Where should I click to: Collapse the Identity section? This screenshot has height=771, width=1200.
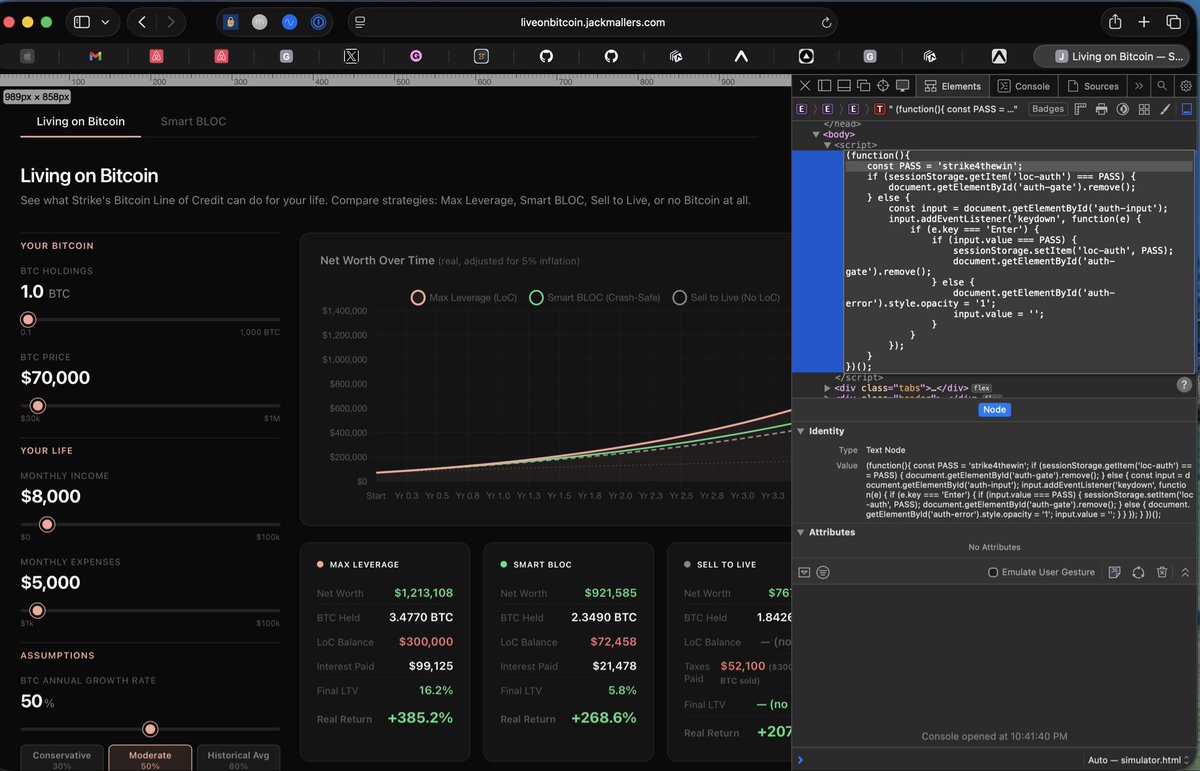(x=801, y=431)
